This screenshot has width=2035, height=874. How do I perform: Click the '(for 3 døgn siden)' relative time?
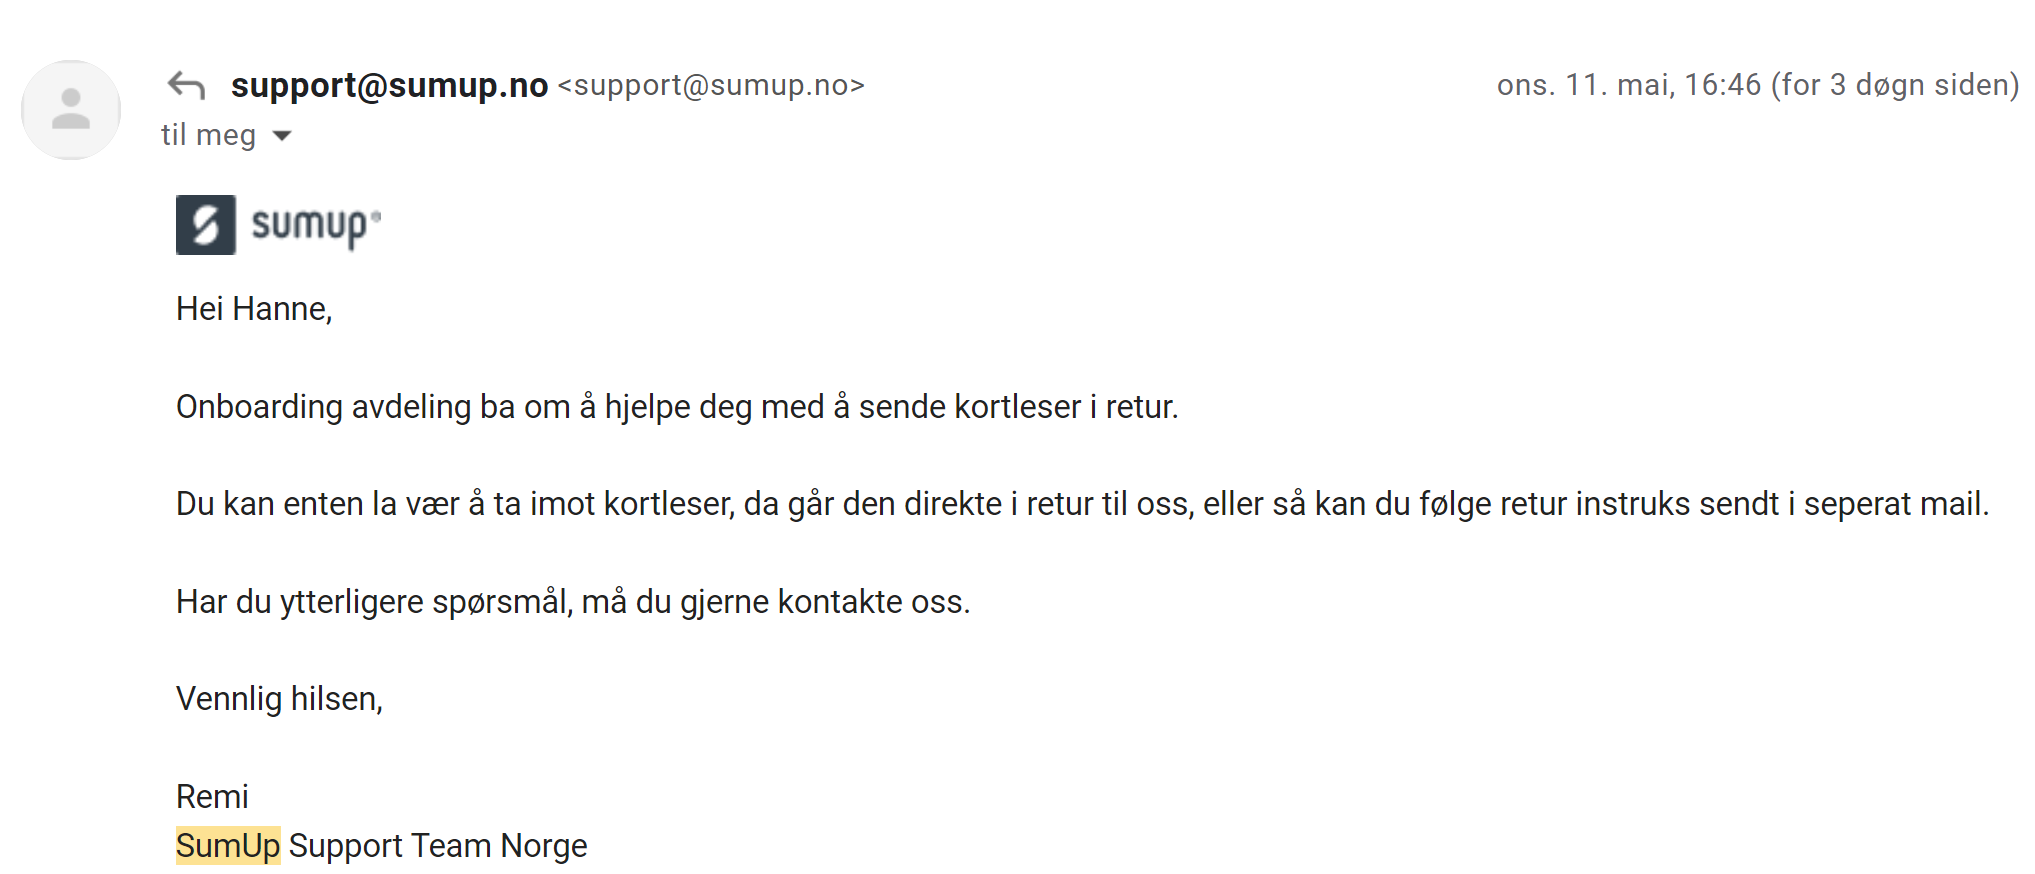tap(1895, 85)
